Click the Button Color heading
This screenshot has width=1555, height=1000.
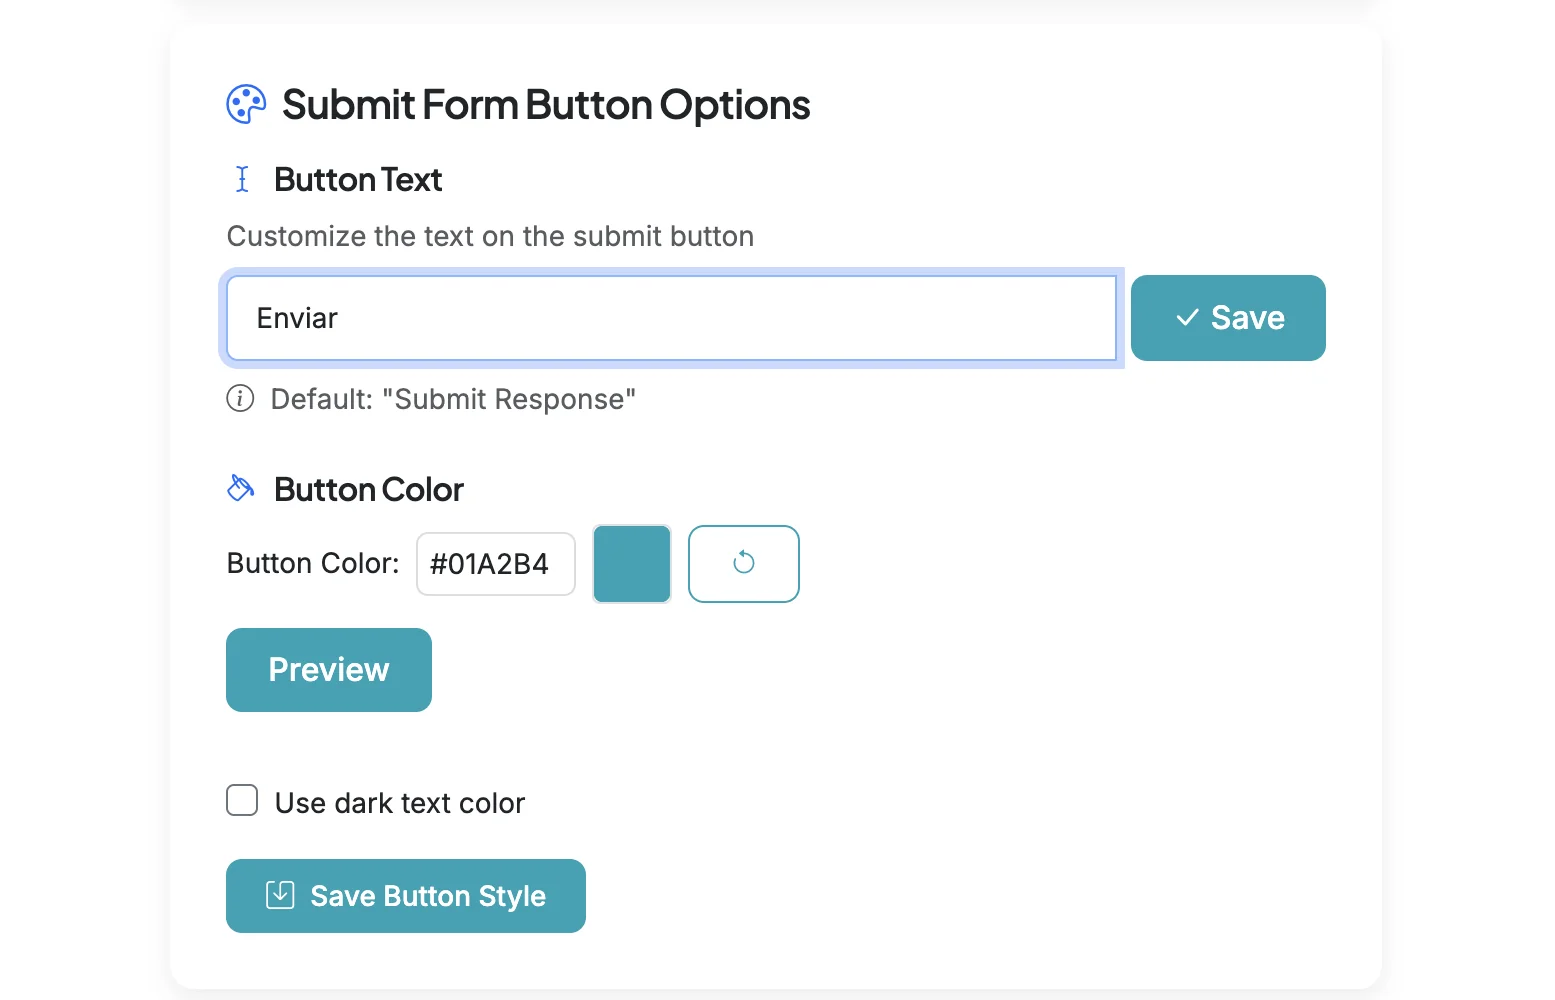368,489
